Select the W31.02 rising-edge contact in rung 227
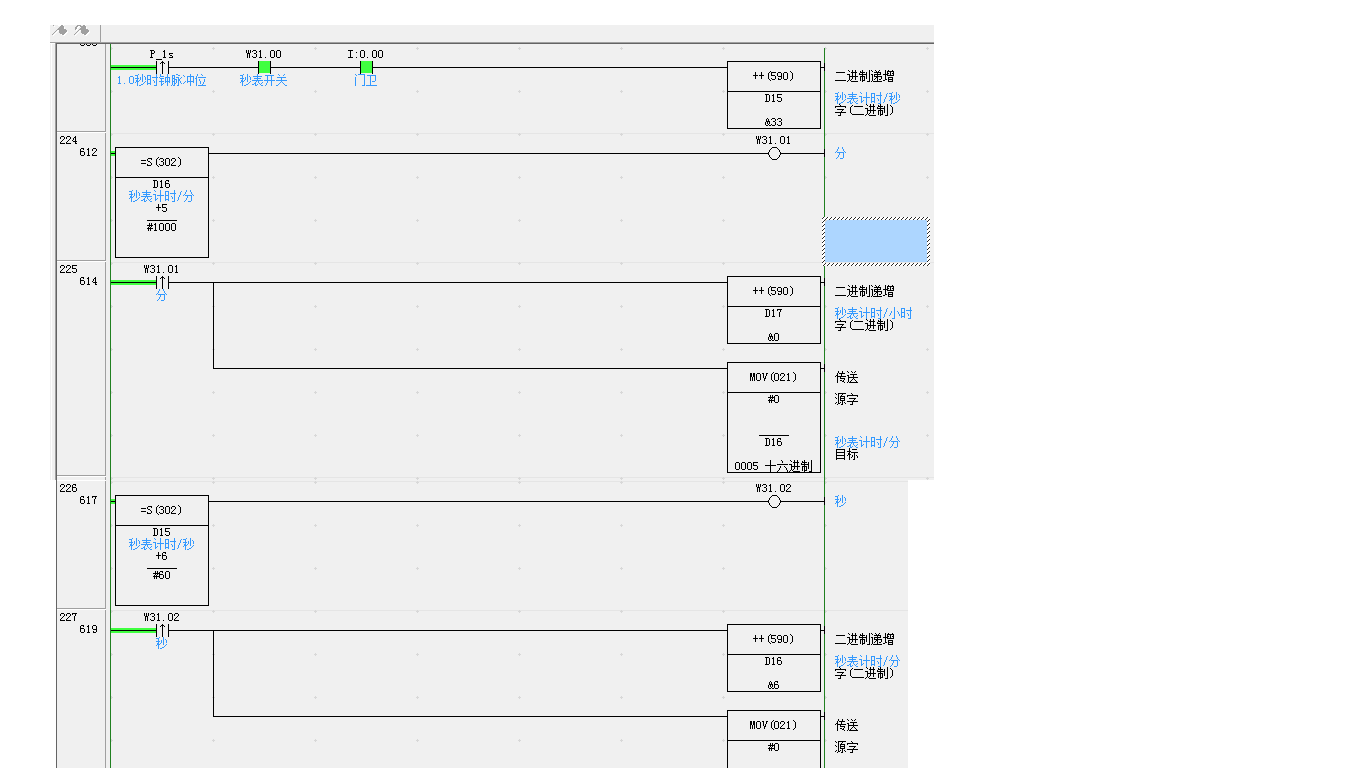1366x768 pixels. click(x=162, y=631)
